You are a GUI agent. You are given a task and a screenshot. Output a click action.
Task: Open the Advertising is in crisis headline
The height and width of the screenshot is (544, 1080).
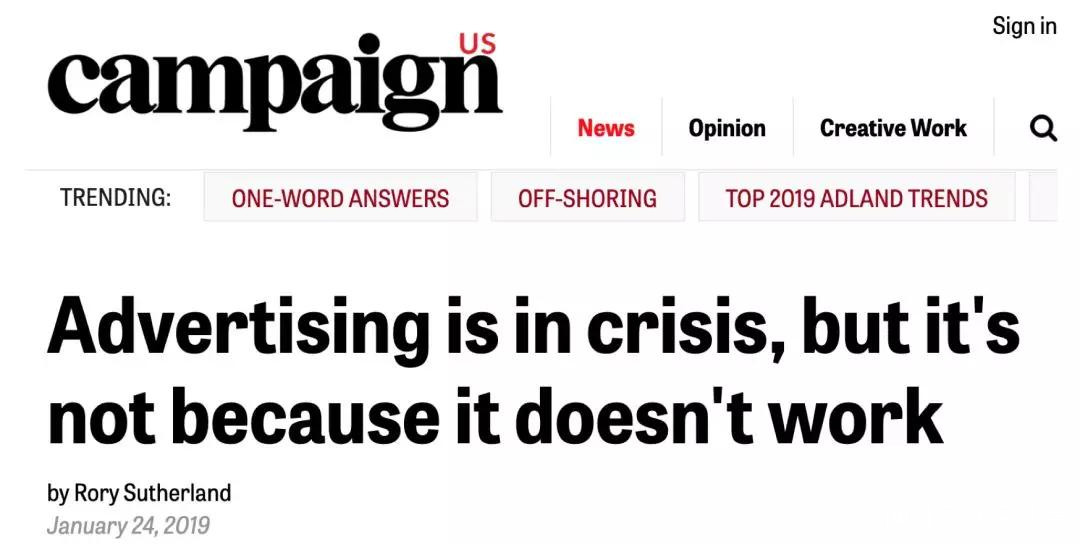tap(534, 371)
